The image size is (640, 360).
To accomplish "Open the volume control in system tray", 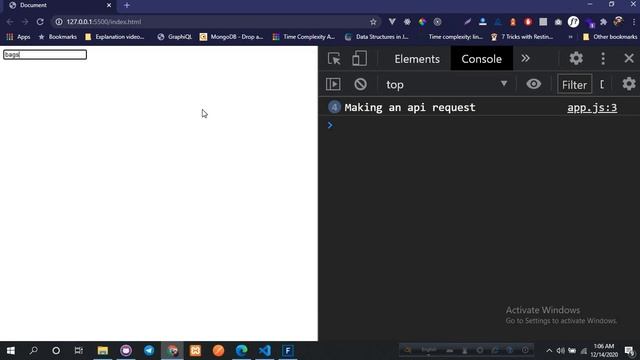I will [x=560, y=351].
